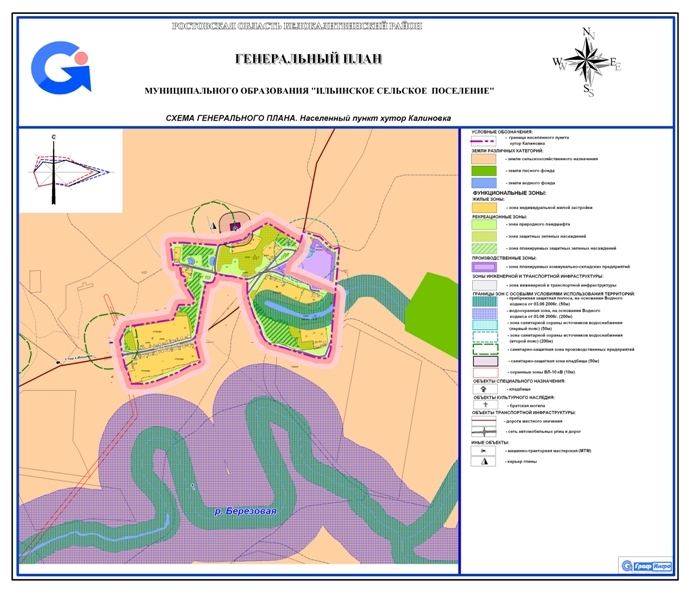Click the cemetery symbol in the legend

483,387
